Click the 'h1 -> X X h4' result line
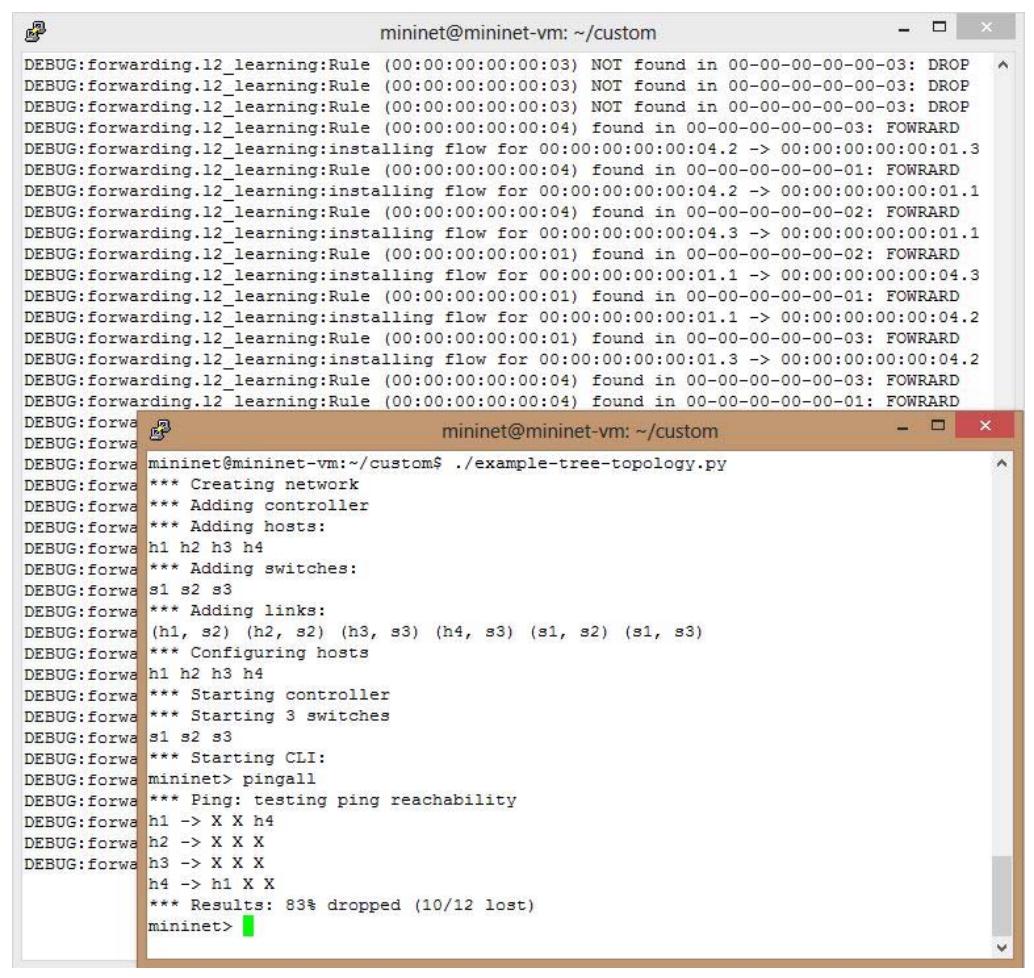Viewport: 1034px width, 978px height. [x=211, y=821]
